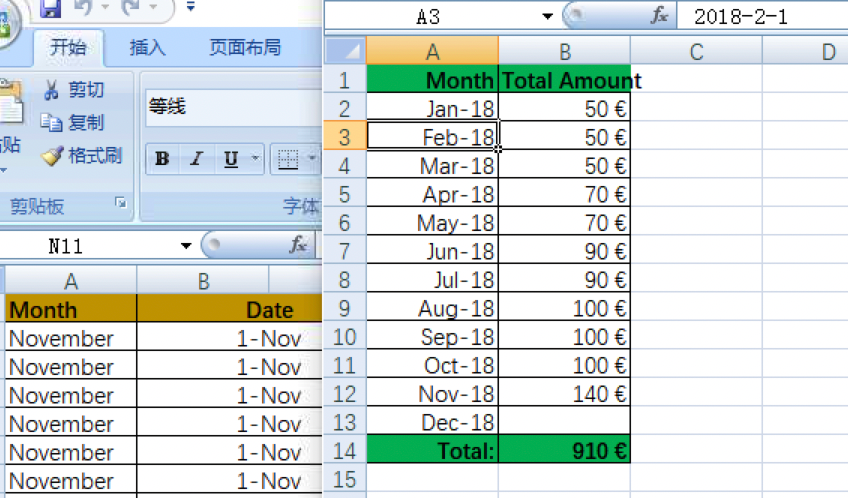Toggle Bold formatting
The width and height of the screenshot is (848, 498).
click(x=162, y=159)
